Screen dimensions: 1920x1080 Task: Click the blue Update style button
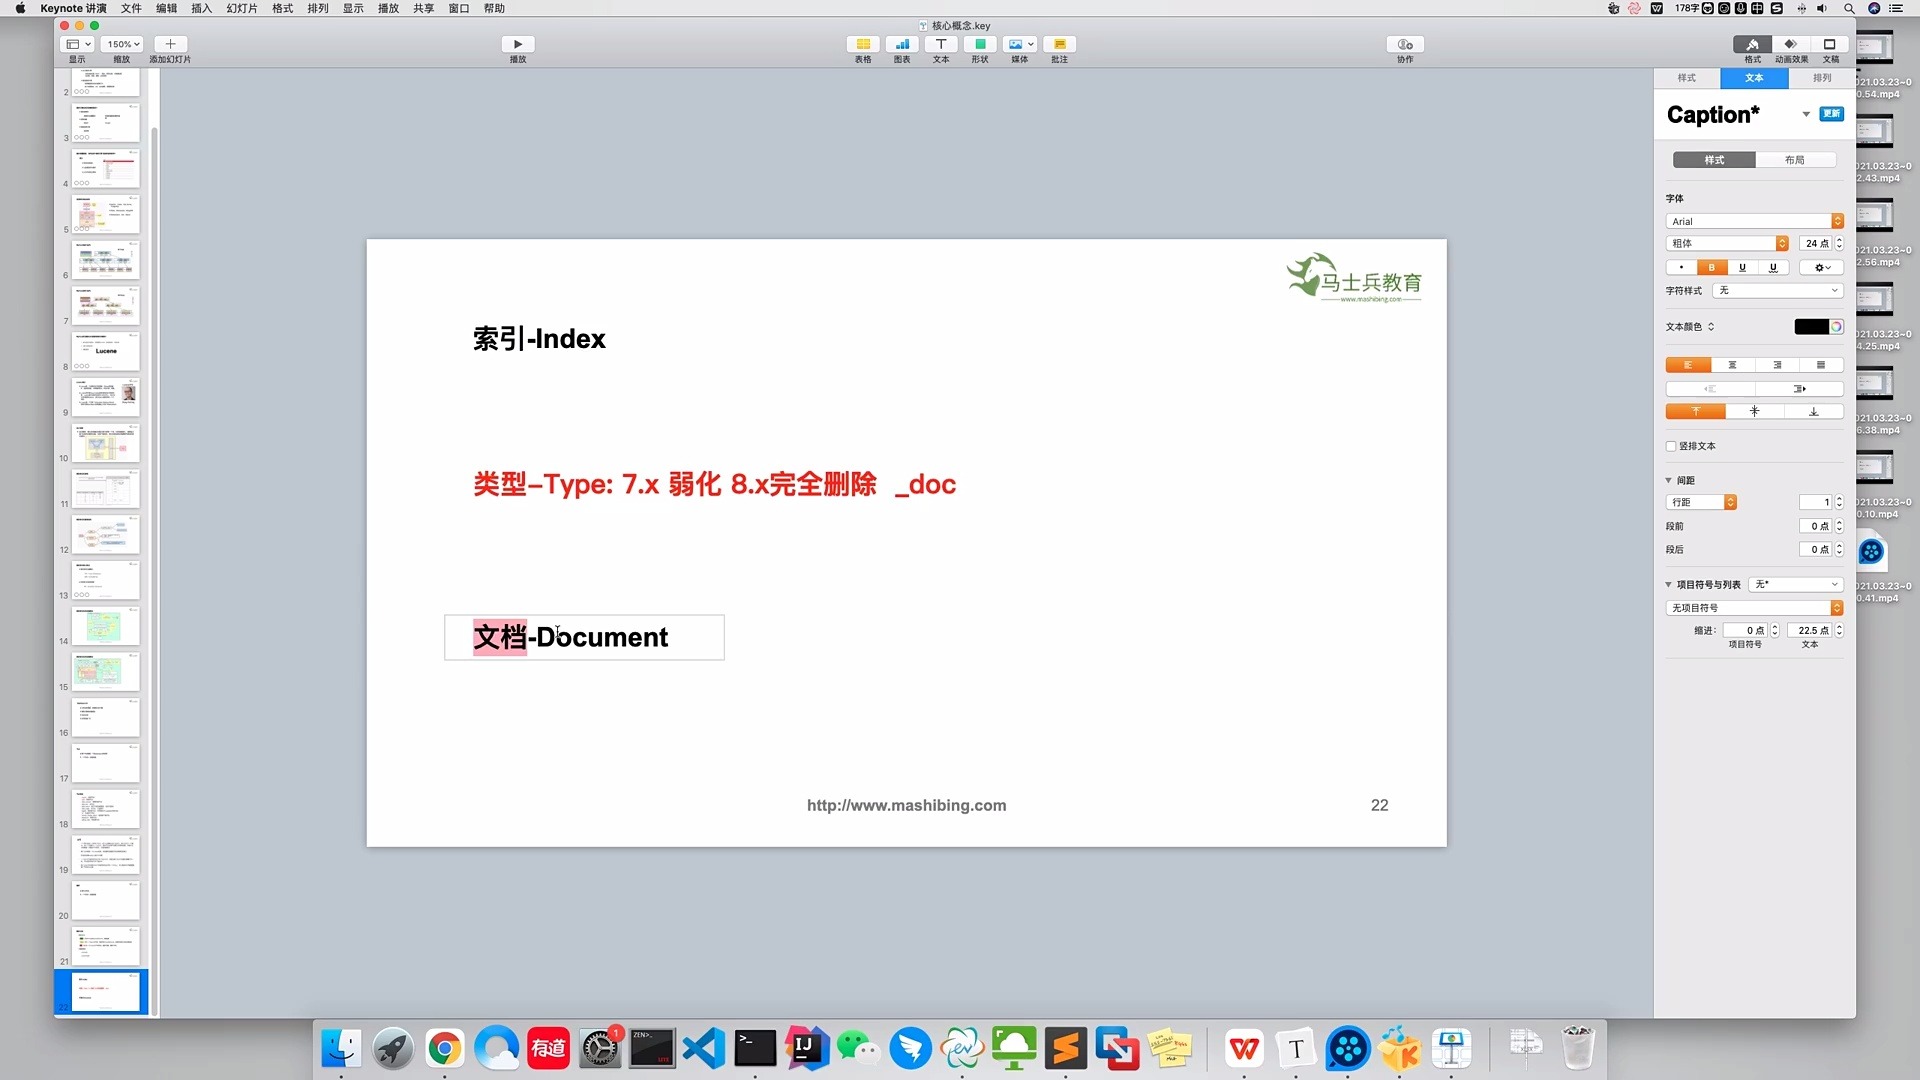[1831, 114]
